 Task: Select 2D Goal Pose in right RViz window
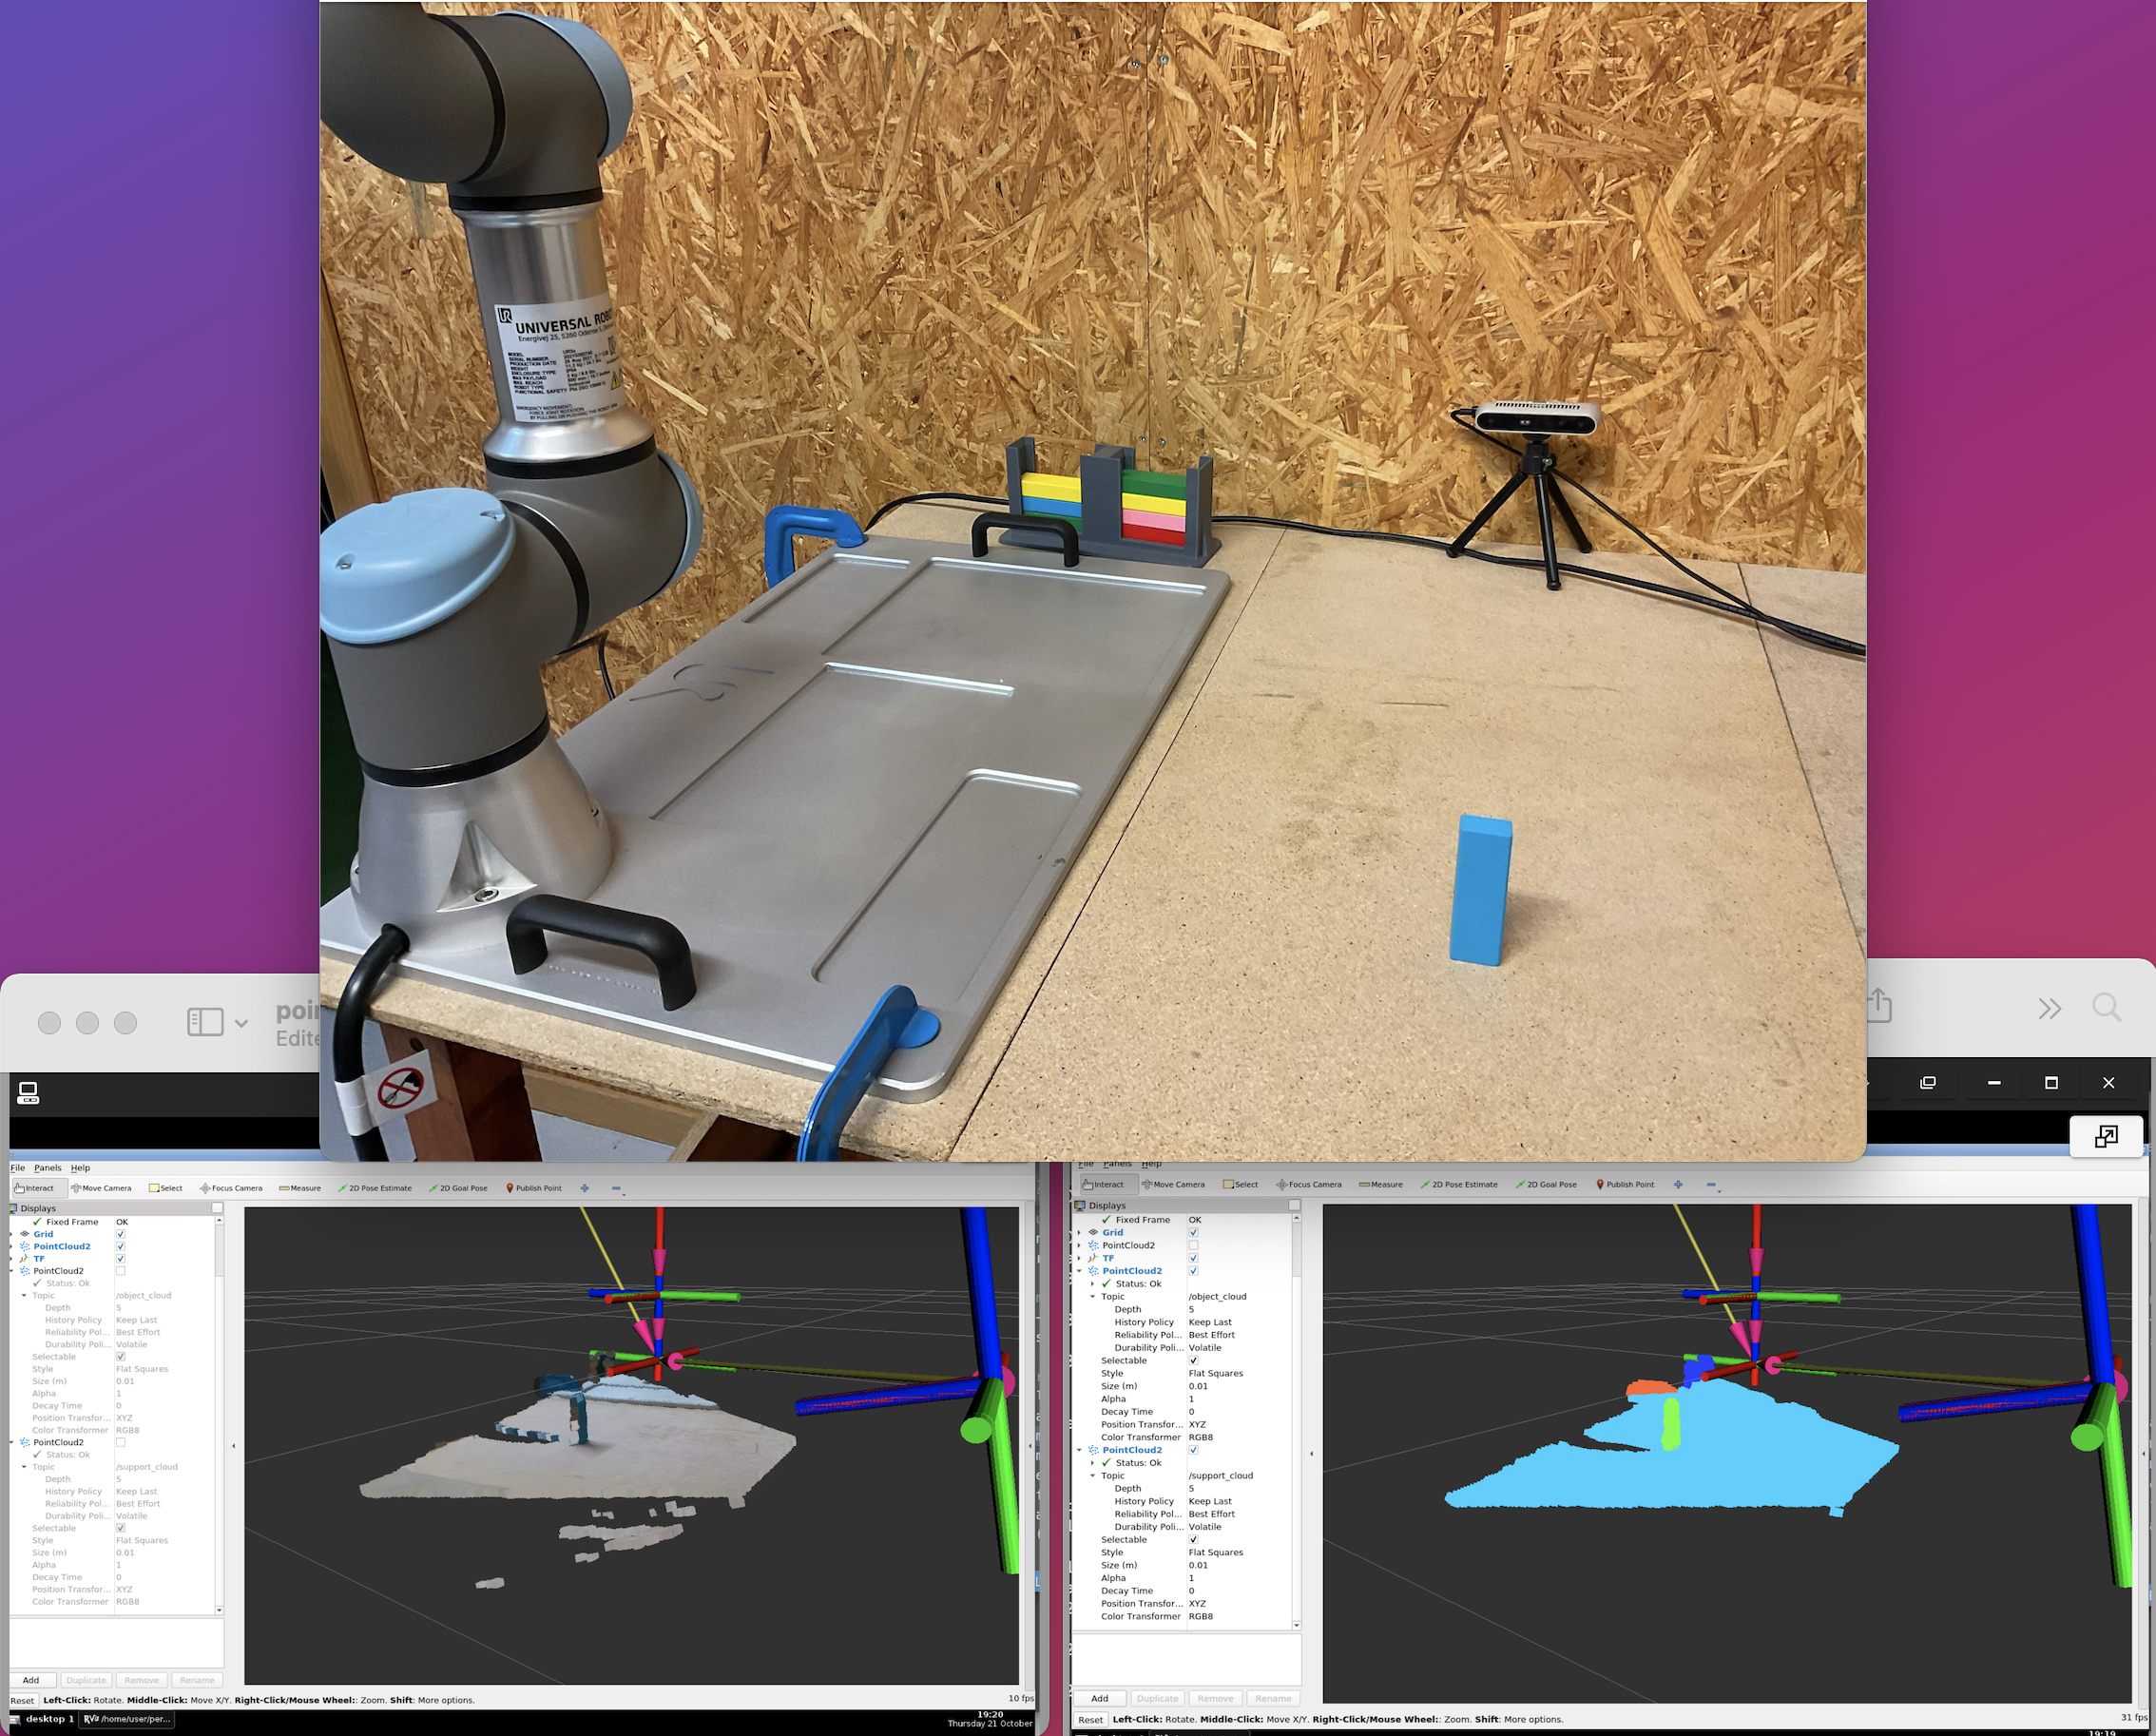coord(1546,1184)
